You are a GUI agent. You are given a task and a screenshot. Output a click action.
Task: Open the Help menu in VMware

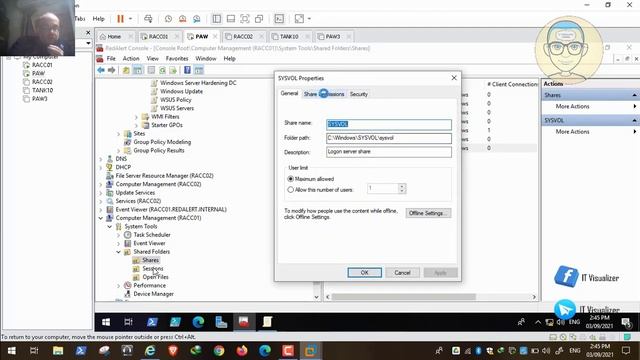click(x=98, y=19)
